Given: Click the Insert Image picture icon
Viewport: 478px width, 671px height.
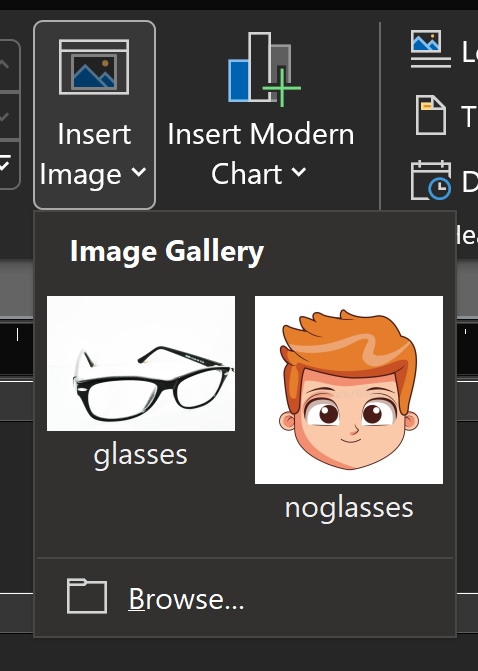Looking at the screenshot, I should click(94, 67).
